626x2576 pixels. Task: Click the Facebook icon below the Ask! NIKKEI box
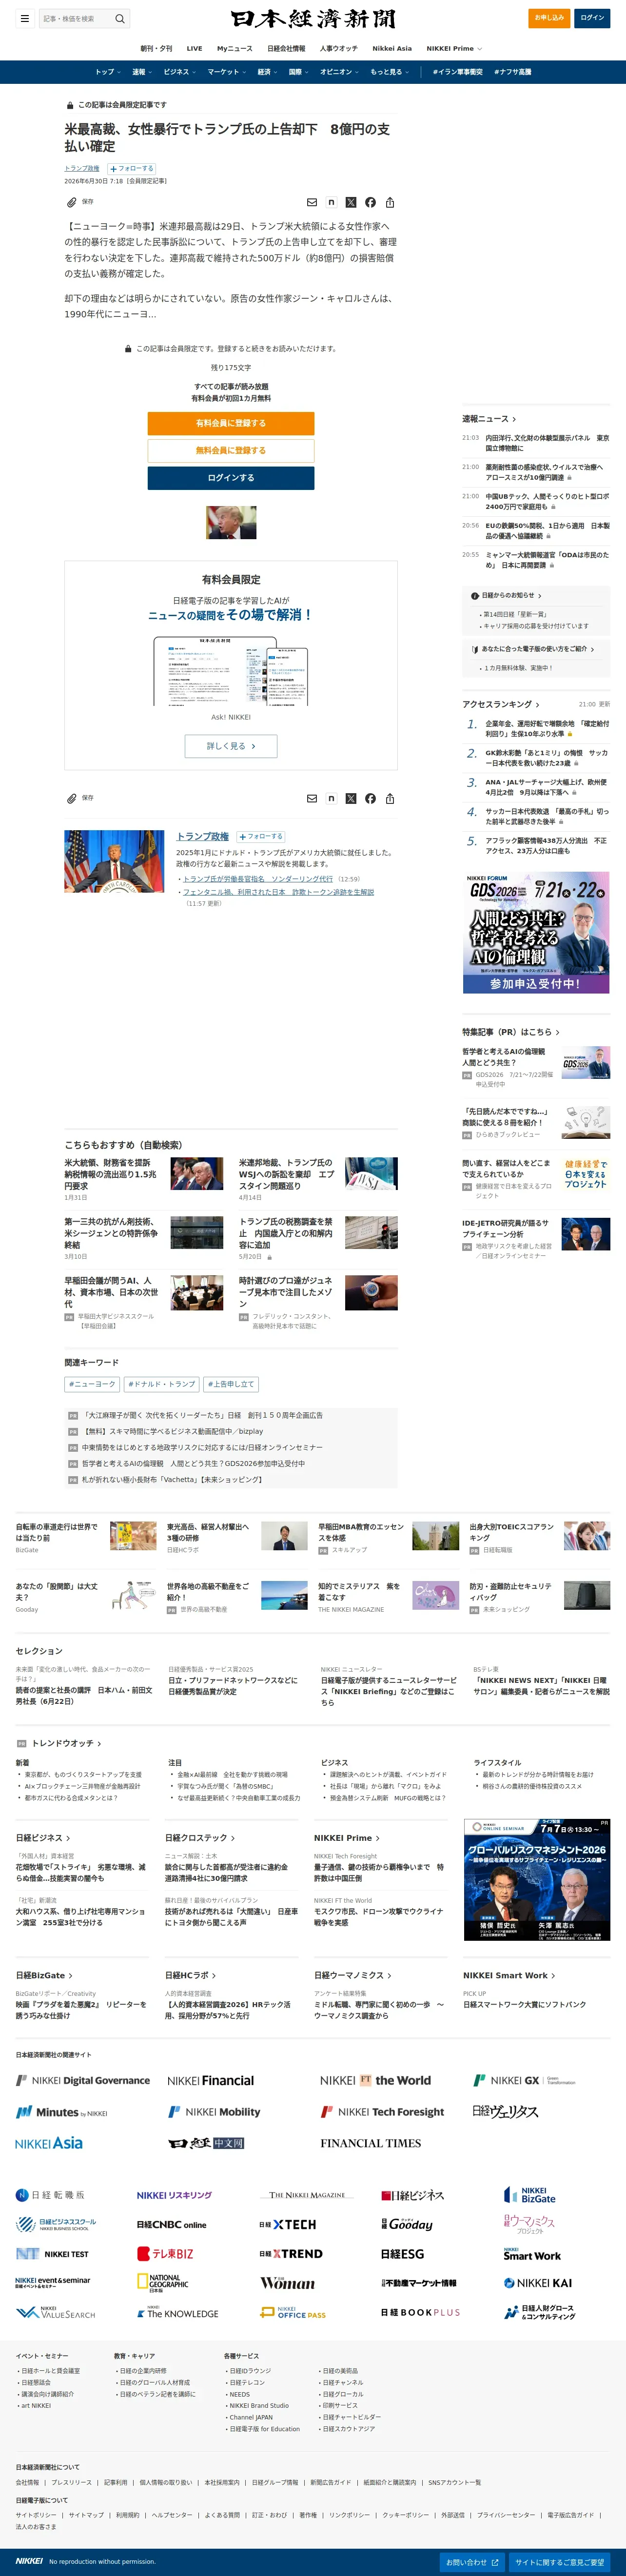[x=370, y=798]
